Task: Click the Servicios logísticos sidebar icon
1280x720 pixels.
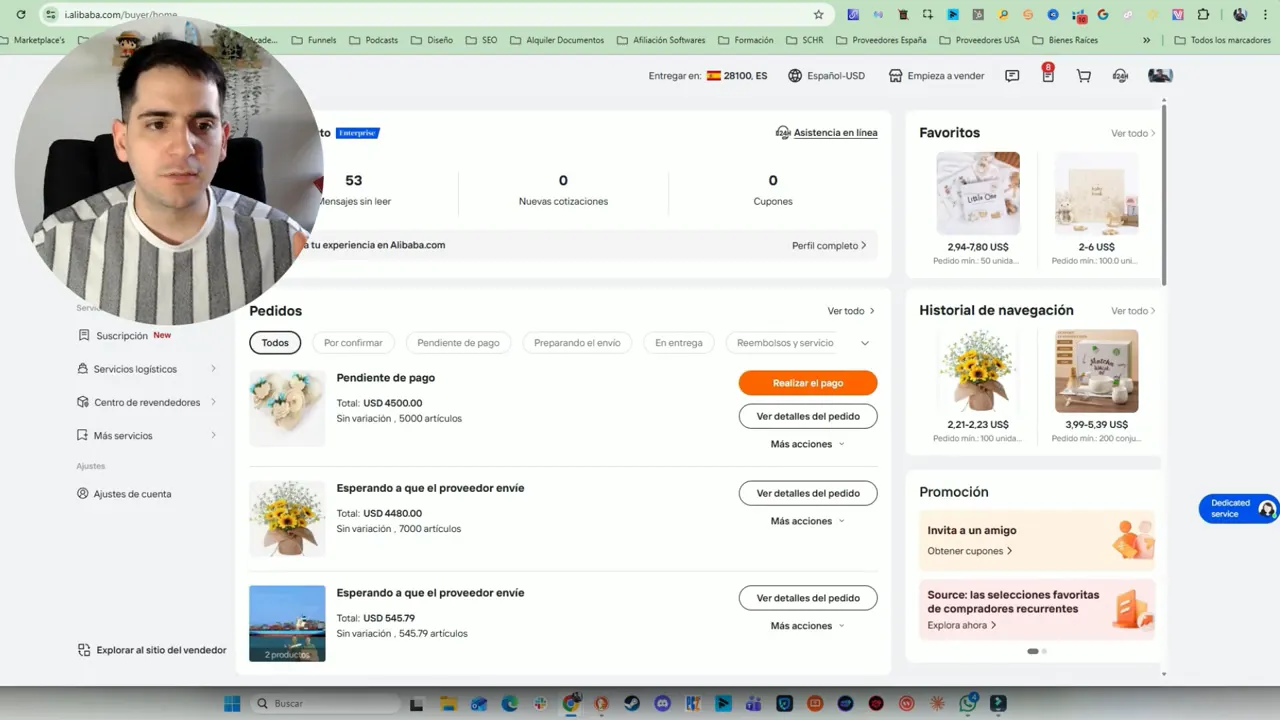Action: (x=83, y=369)
